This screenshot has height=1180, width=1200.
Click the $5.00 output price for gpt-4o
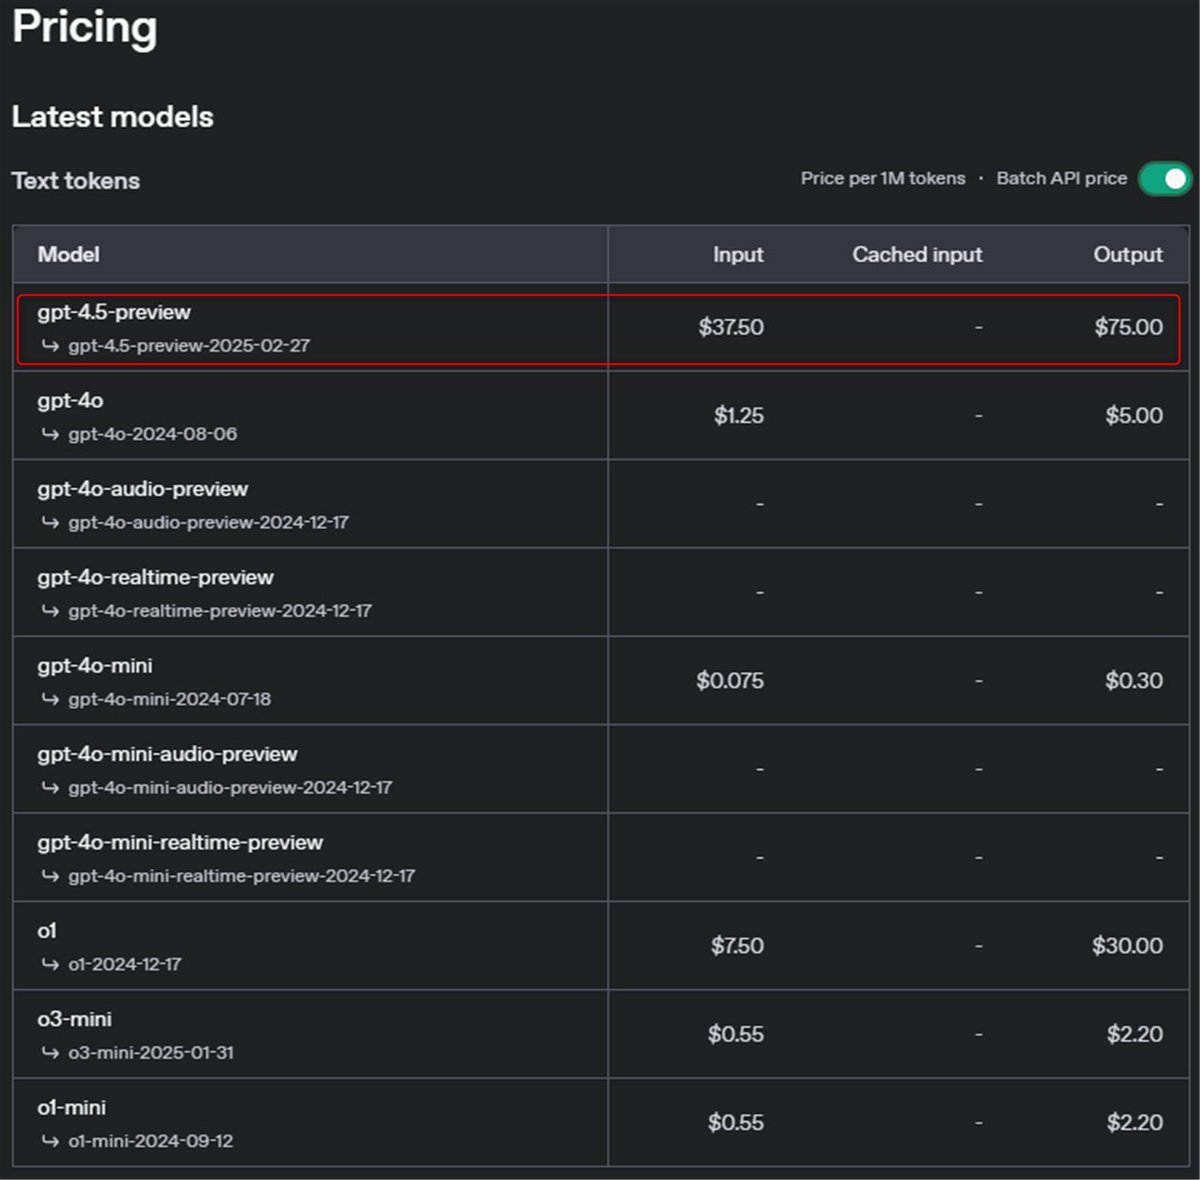(x=1134, y=416)
